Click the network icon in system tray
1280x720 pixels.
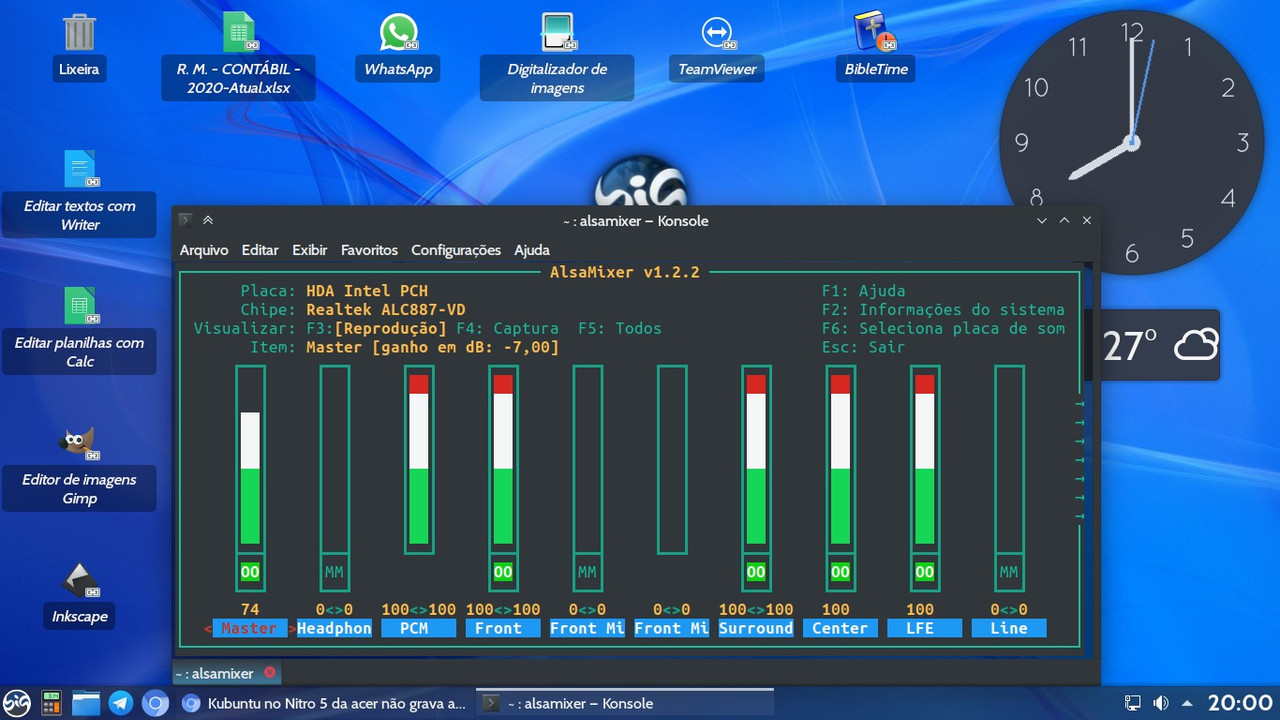(1133, 703)
